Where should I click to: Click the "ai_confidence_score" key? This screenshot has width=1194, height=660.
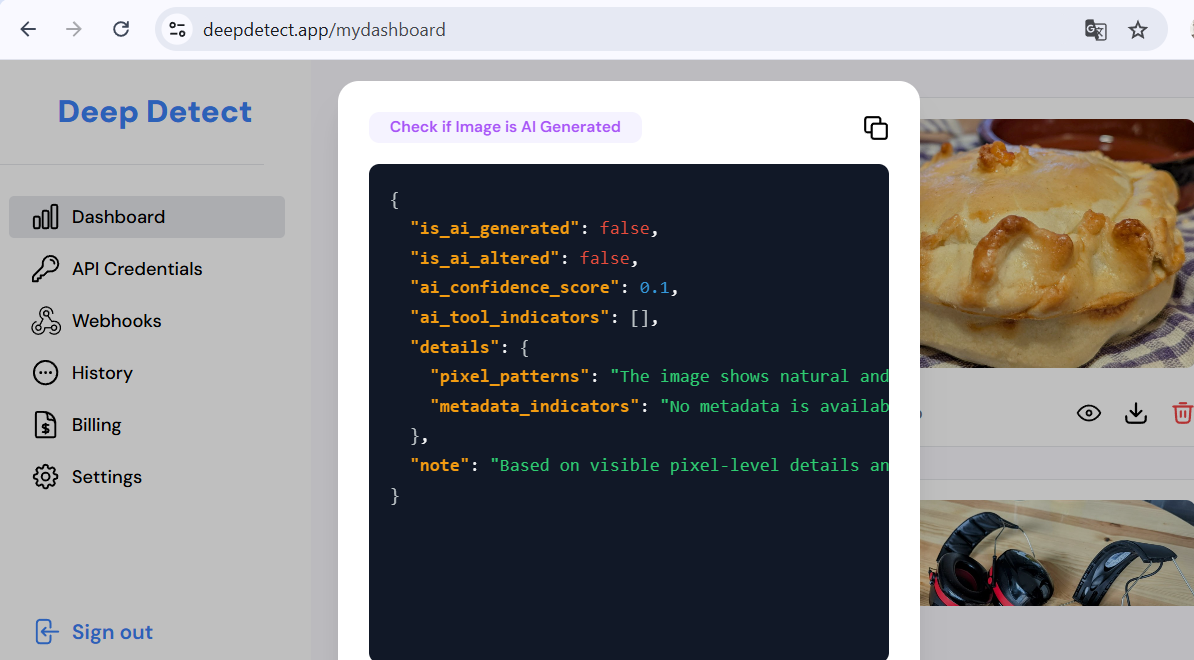tap(515, 288)
